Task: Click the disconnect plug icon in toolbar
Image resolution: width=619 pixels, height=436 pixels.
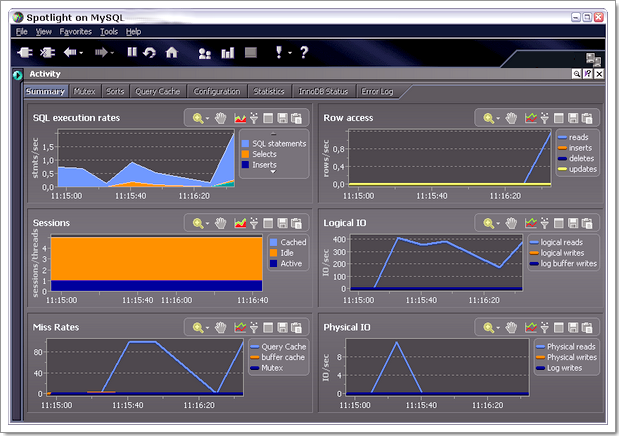Action: point(47,53)
